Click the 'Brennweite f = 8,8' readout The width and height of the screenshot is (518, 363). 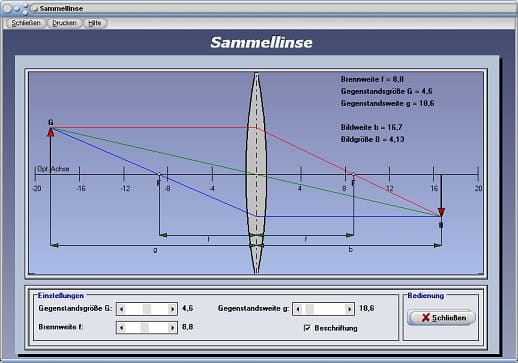tap(372, 79)
